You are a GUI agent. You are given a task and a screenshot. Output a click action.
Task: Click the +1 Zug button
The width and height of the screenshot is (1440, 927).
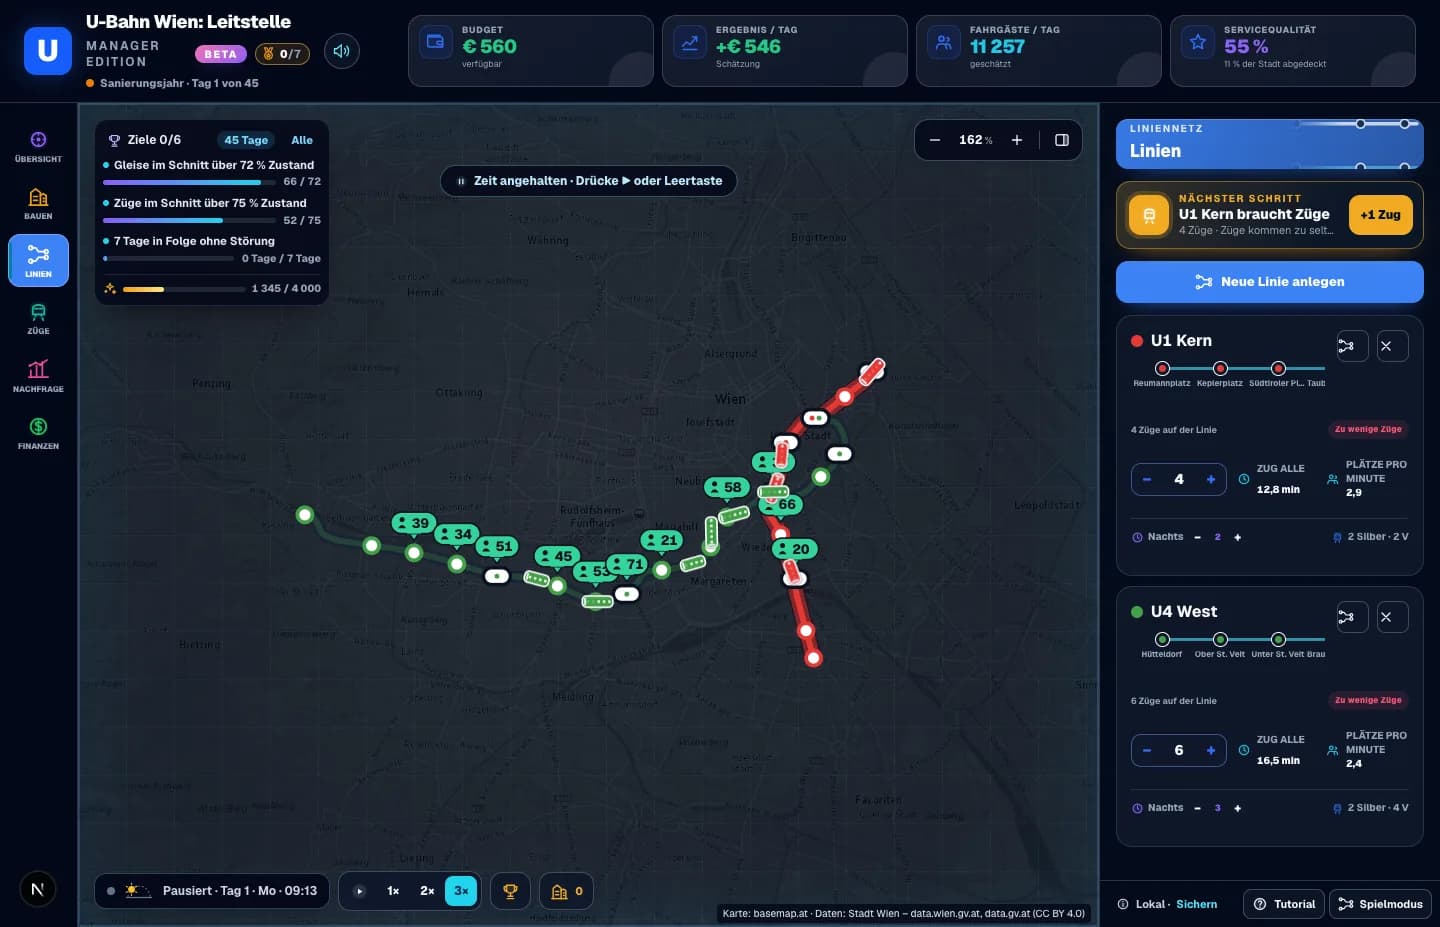(x=1380, y=215)
